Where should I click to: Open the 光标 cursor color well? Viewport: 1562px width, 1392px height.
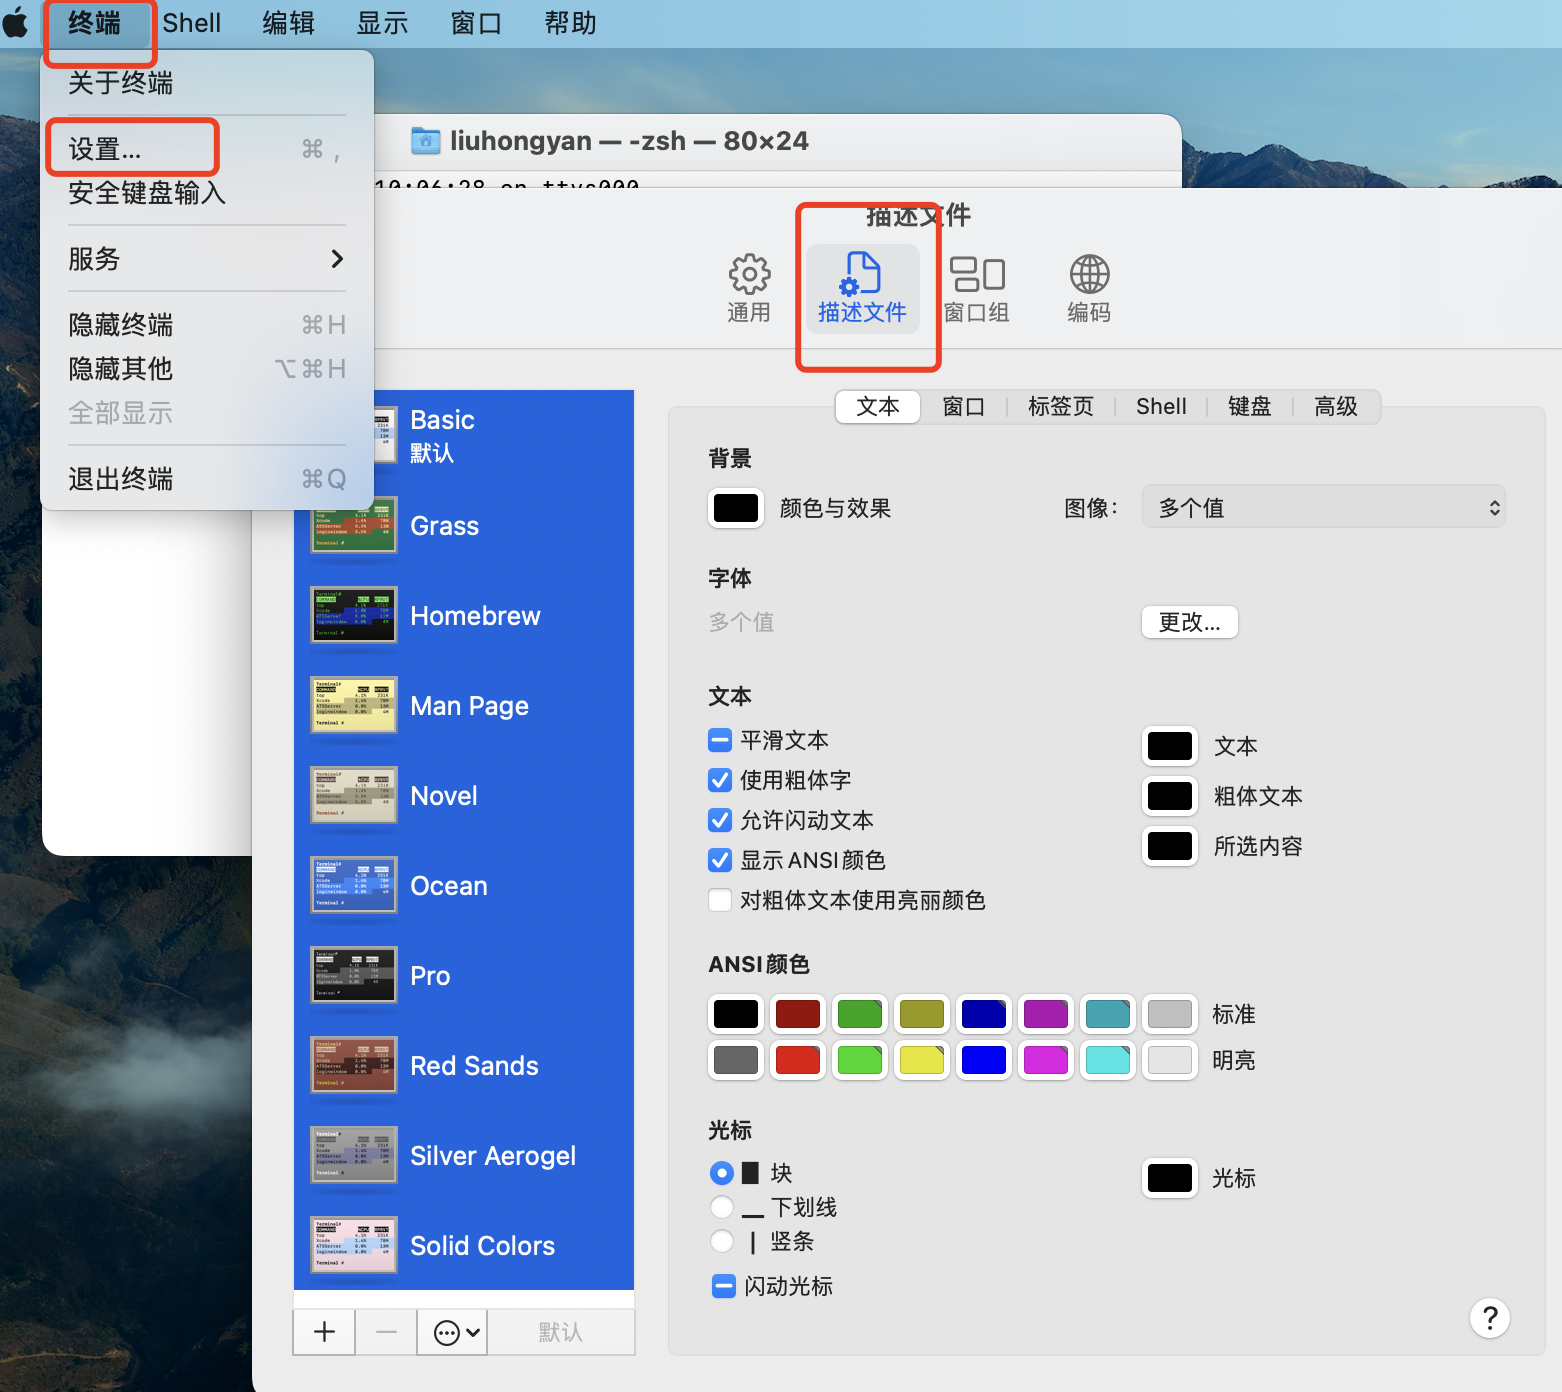tap(1170, 1178)
